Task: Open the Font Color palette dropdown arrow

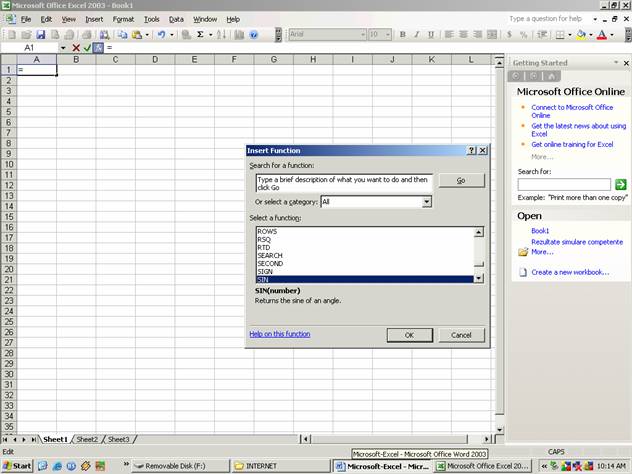Action: point(612,35)
